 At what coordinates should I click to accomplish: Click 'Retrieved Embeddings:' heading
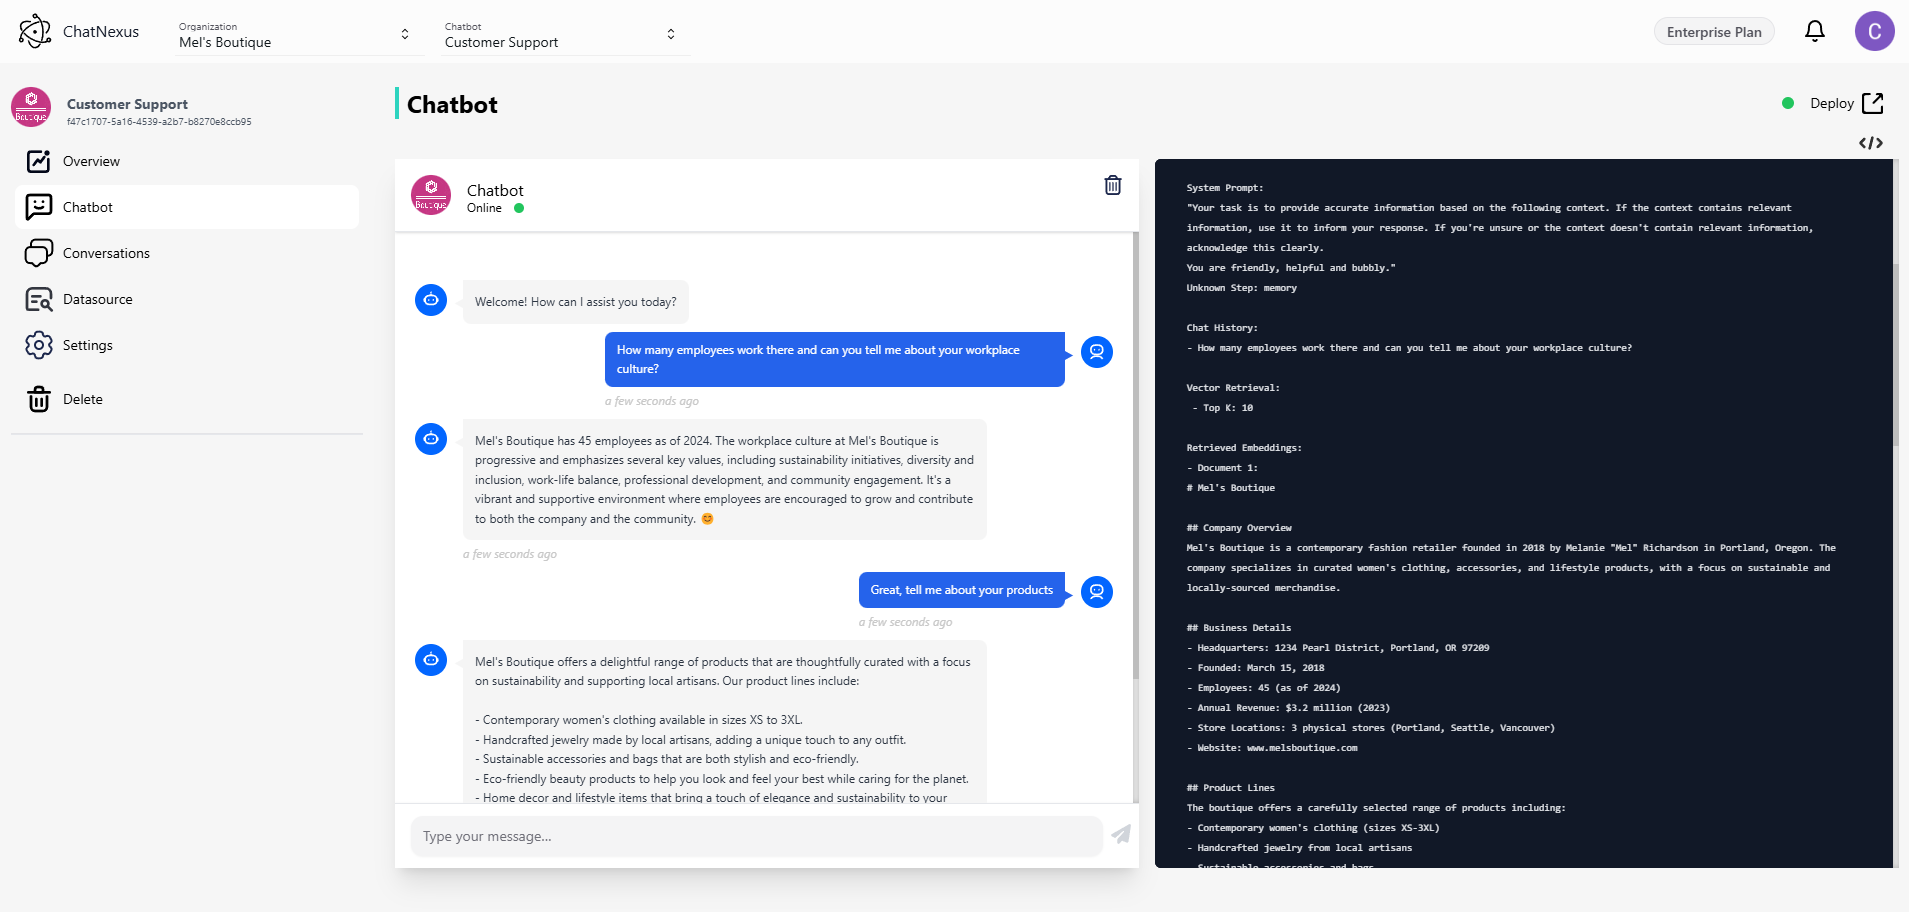pos(1244,448)
